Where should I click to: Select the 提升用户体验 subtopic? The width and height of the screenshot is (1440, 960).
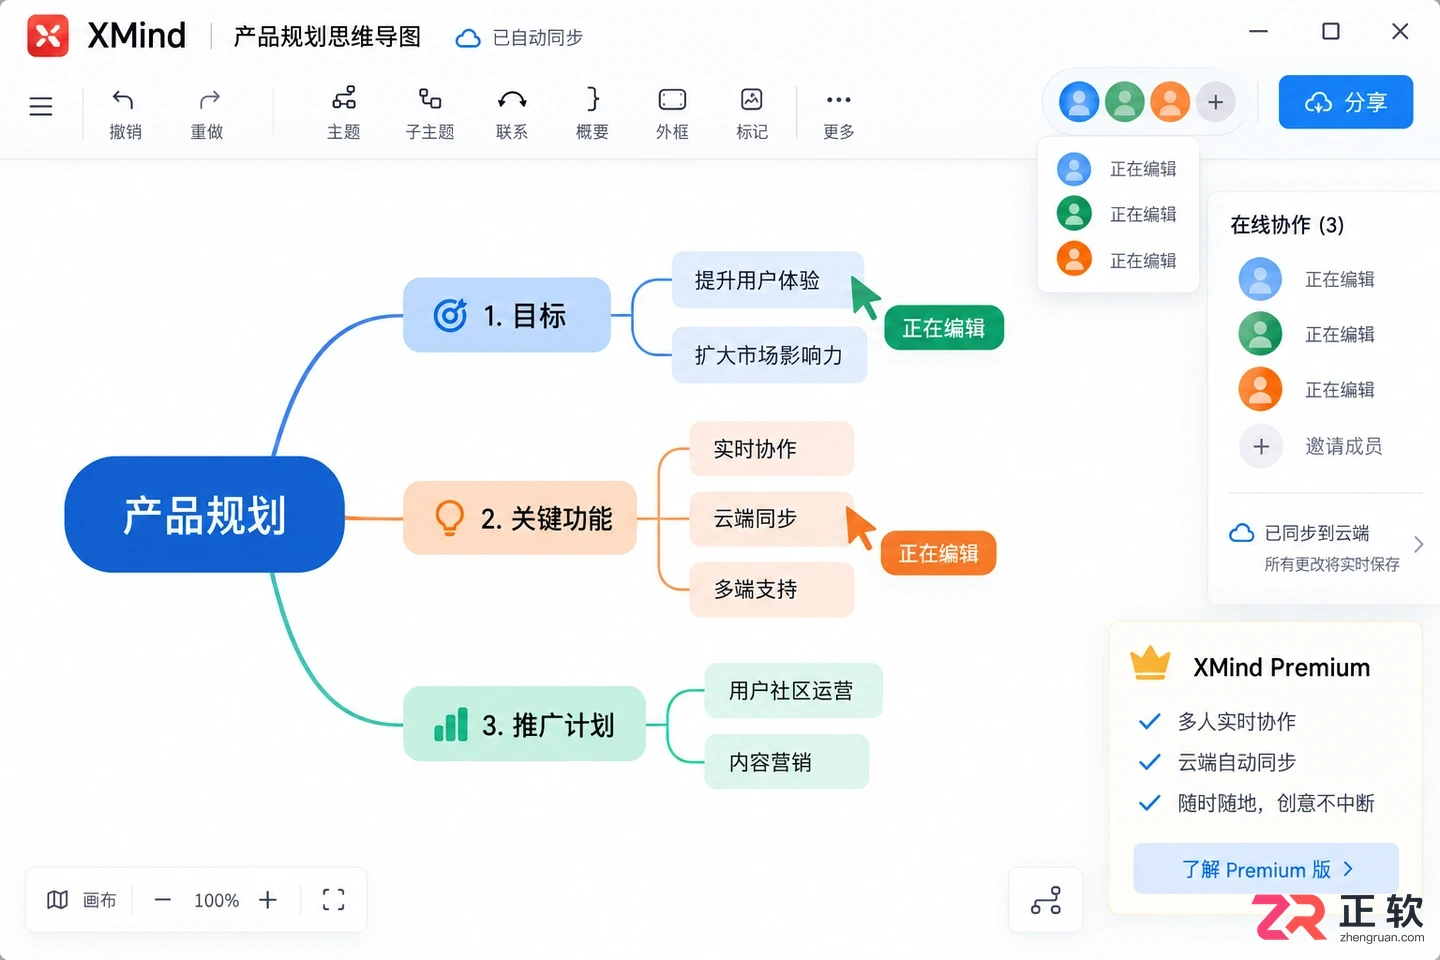[x=768, y=280]
